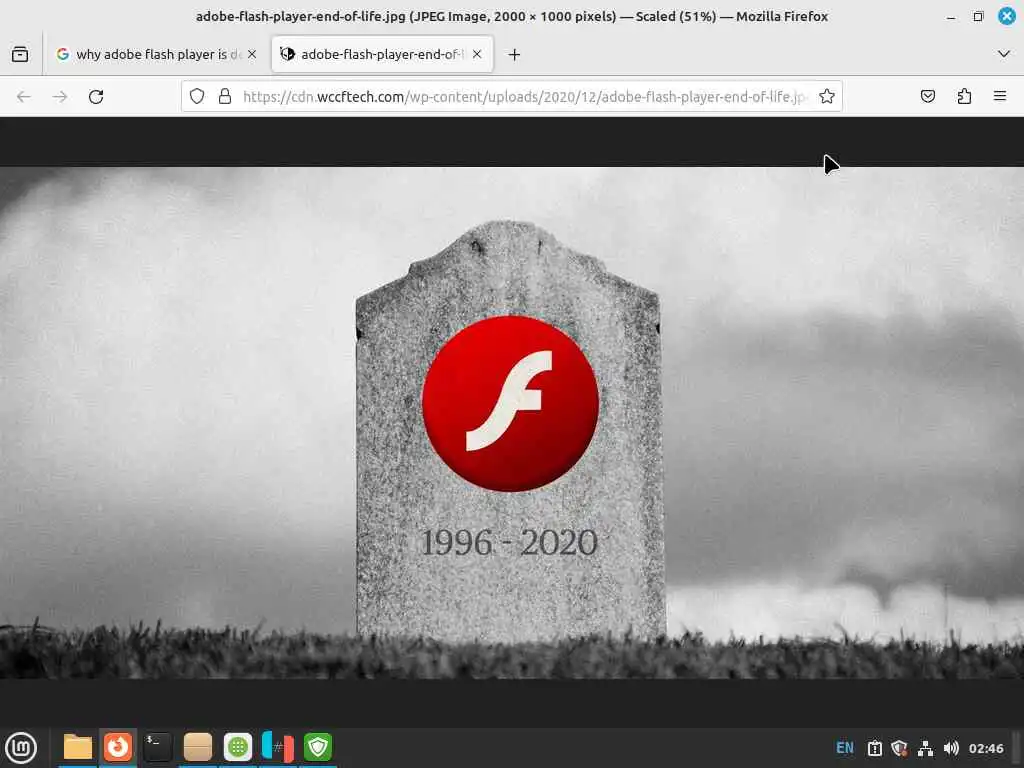
Task: Expand the list all tabs chevron
Action: coord(1004,54)
